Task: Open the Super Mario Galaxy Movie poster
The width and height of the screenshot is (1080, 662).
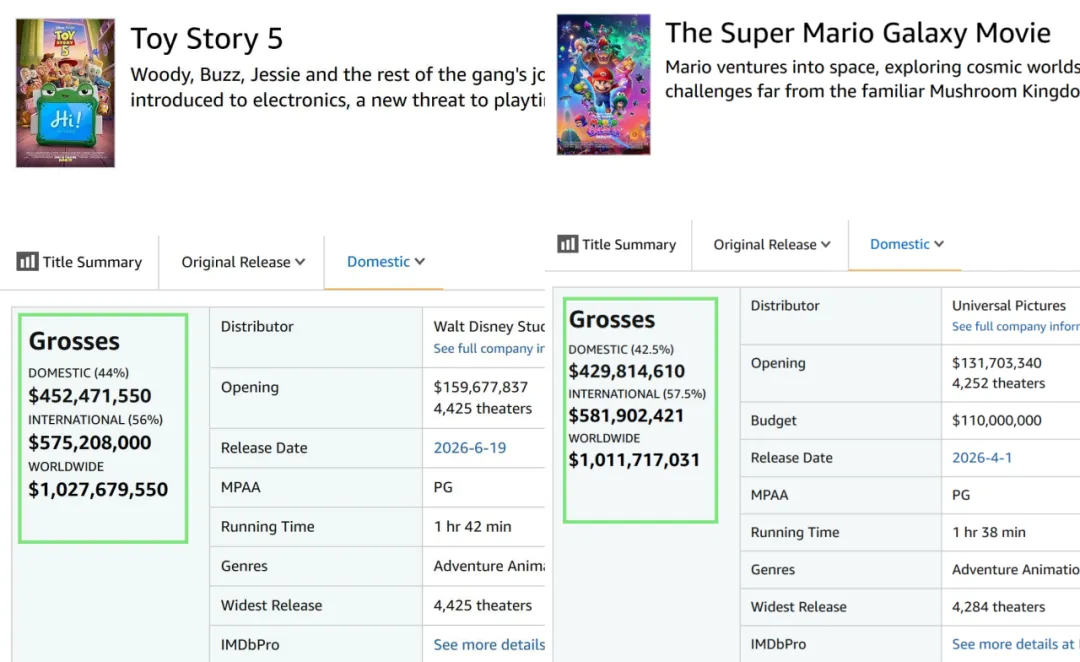Action: click(x=603, y=85)
